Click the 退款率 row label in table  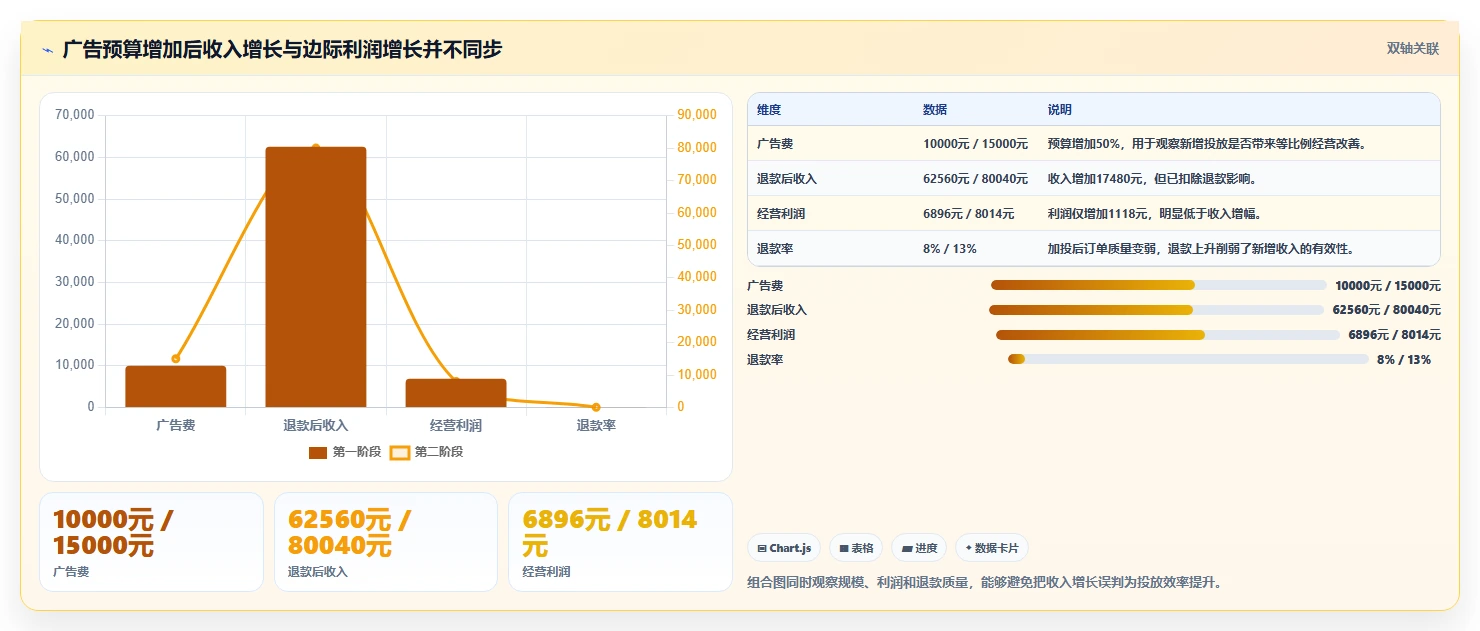pos(775,249)
